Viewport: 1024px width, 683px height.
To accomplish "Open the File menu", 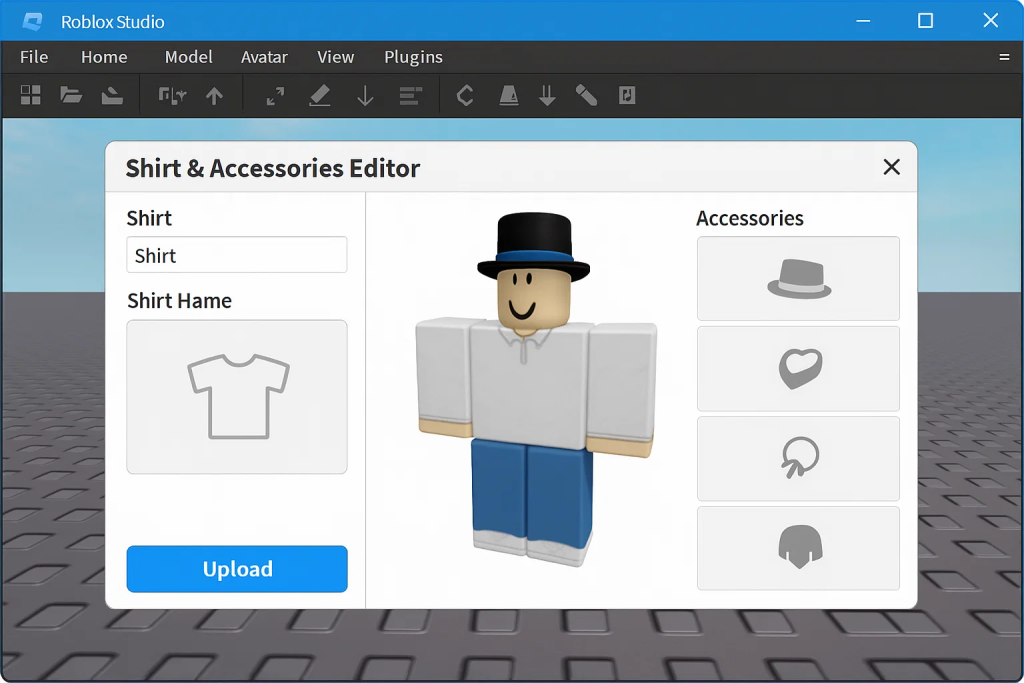I will coord(34,57).
